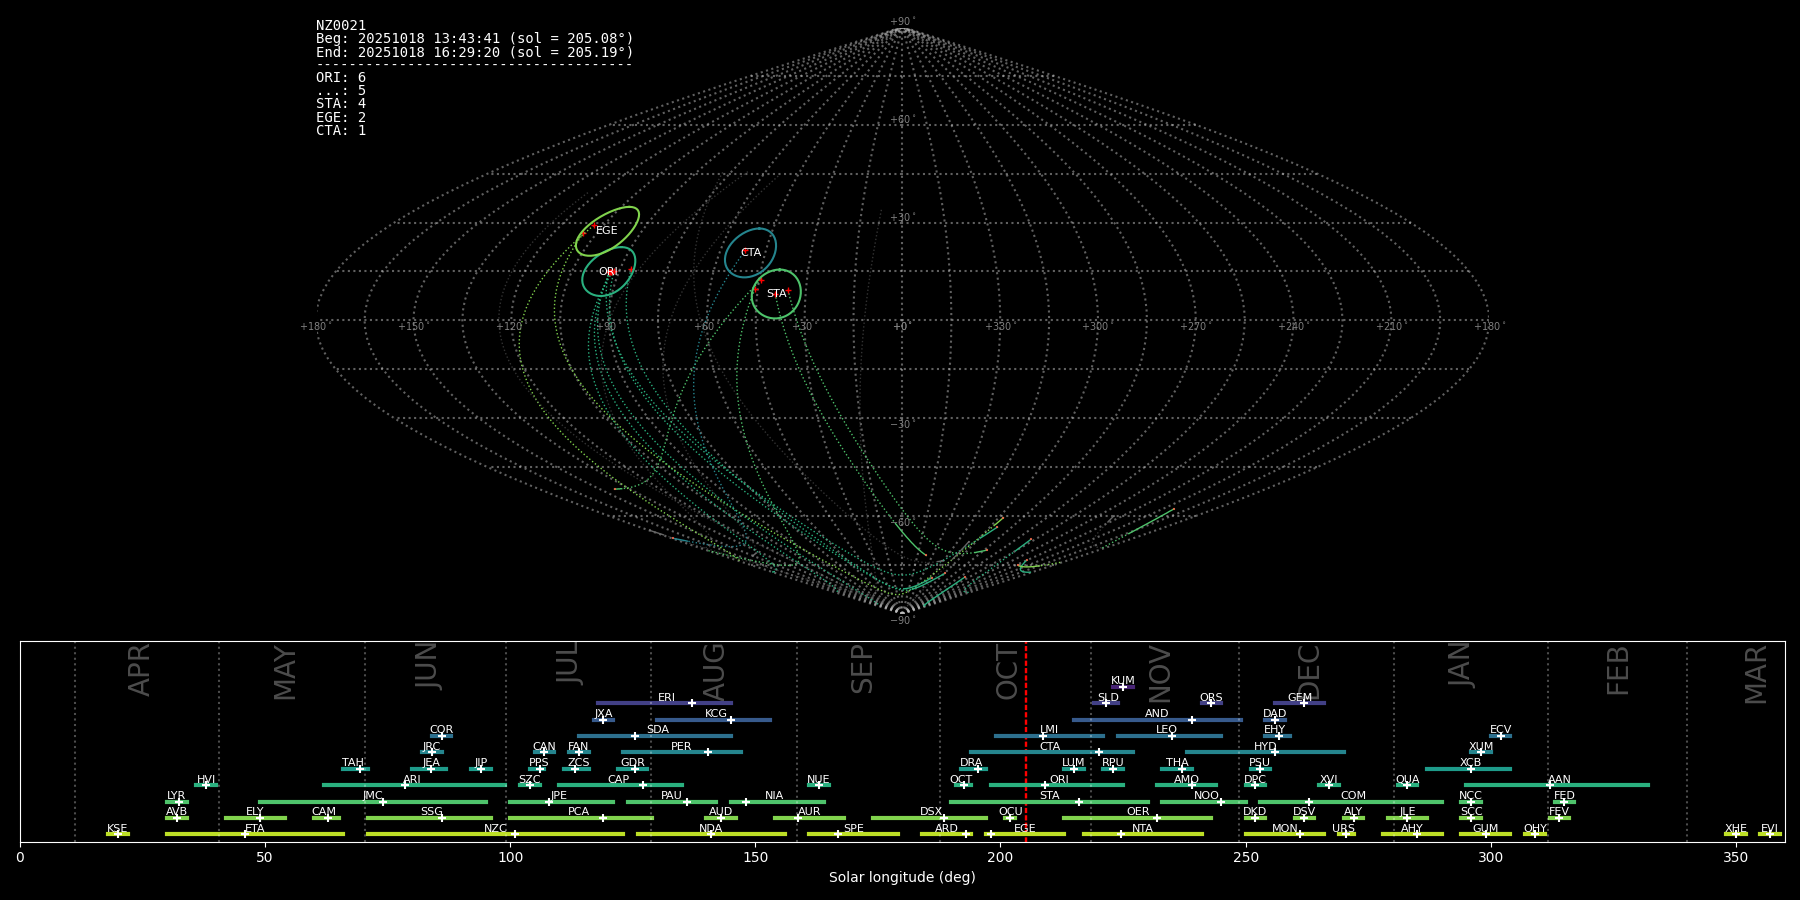Click the KUM shower marker in timeline
The width and height of the screenshot is (1800, 900).
(1122, 687)
